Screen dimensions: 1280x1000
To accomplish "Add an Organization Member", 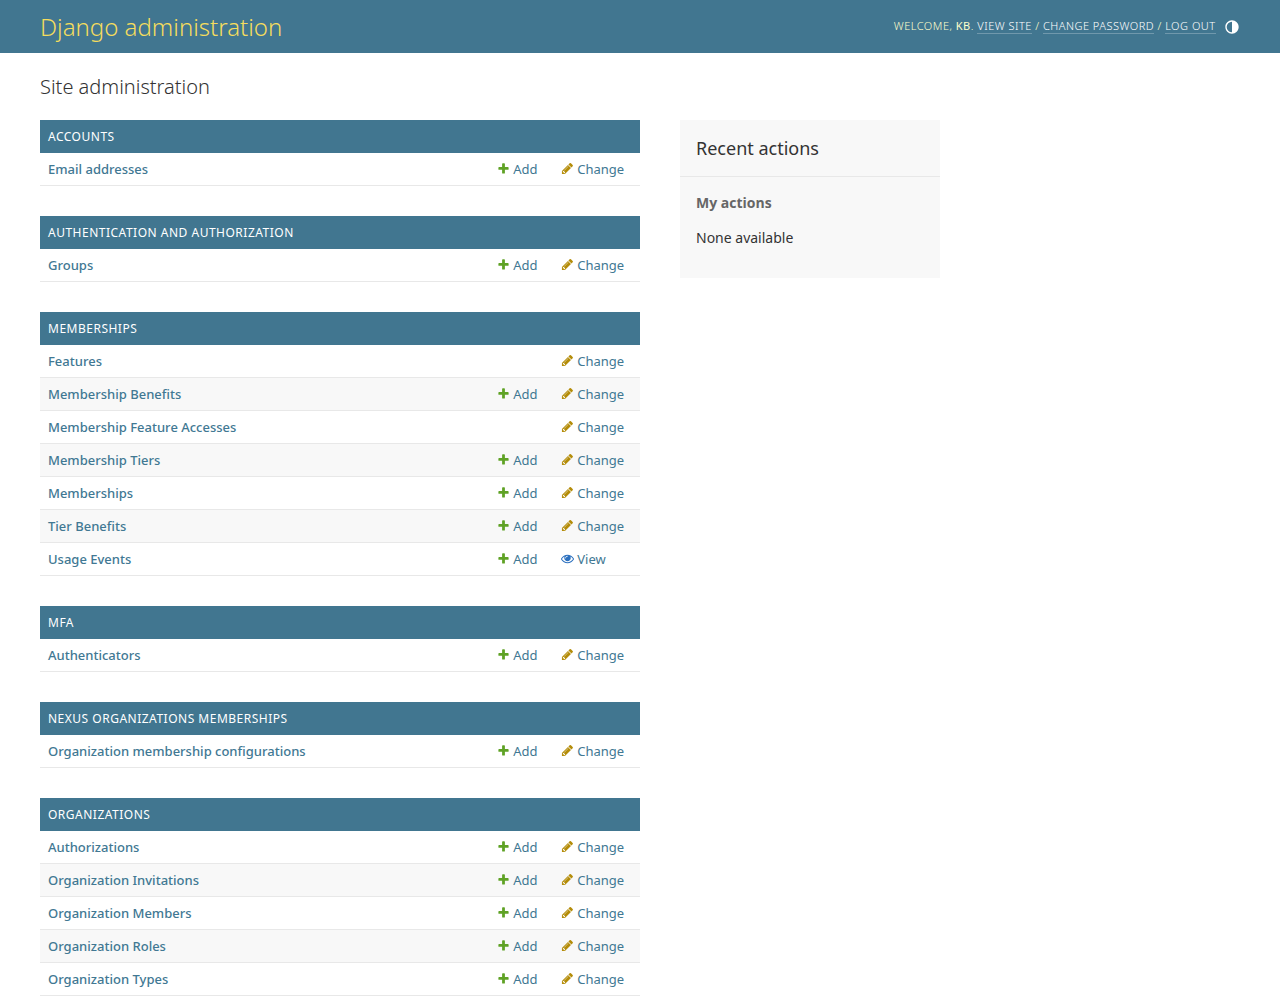I will (518, 913).
